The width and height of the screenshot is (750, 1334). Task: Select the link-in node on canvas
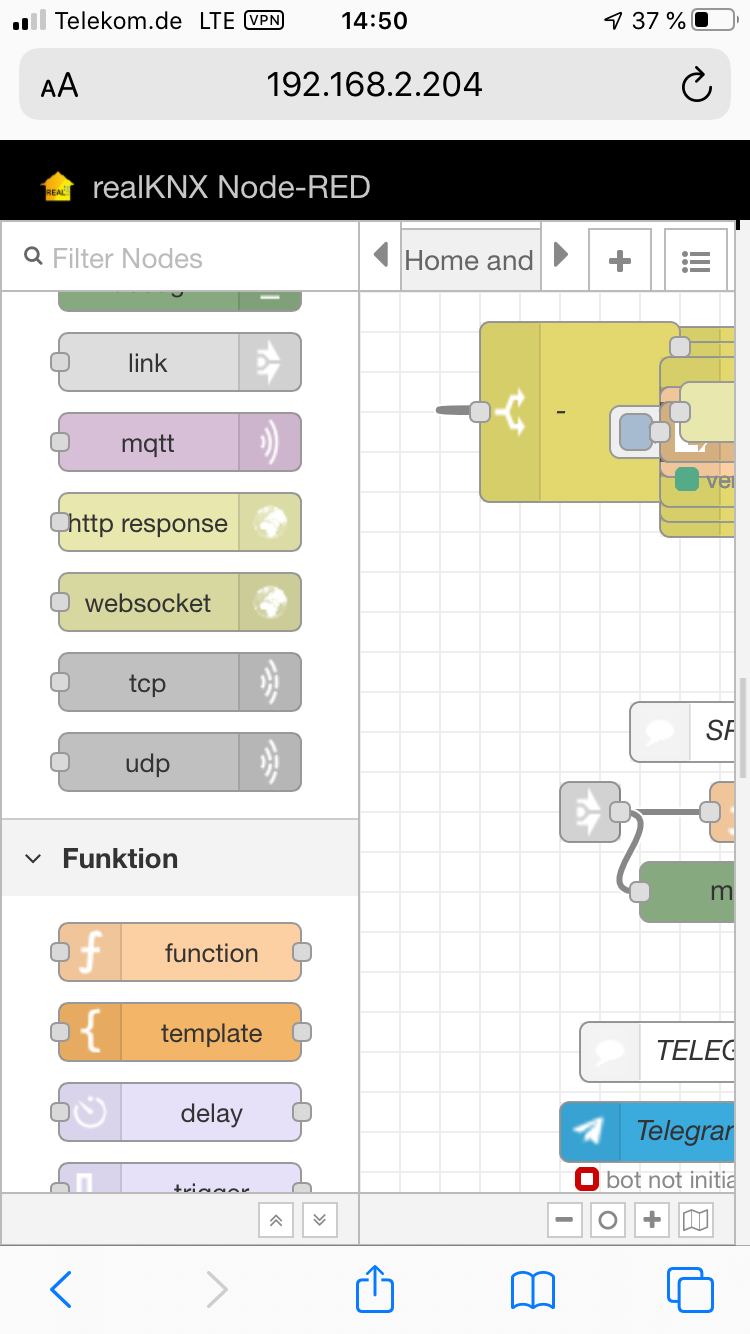[x=590, y=811]
